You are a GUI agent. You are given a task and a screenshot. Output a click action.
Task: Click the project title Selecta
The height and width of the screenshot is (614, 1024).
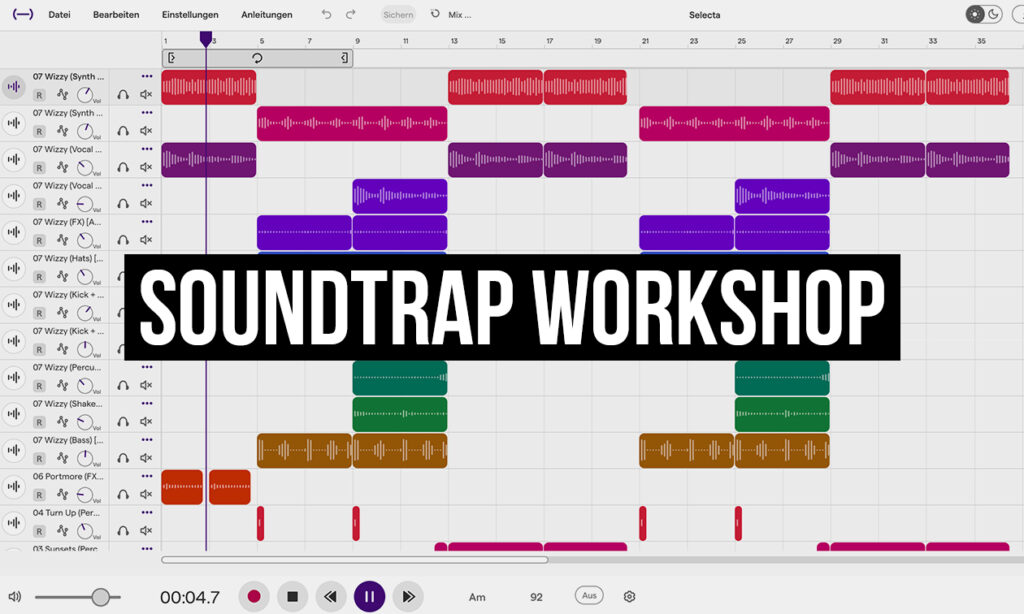[704, 14]
